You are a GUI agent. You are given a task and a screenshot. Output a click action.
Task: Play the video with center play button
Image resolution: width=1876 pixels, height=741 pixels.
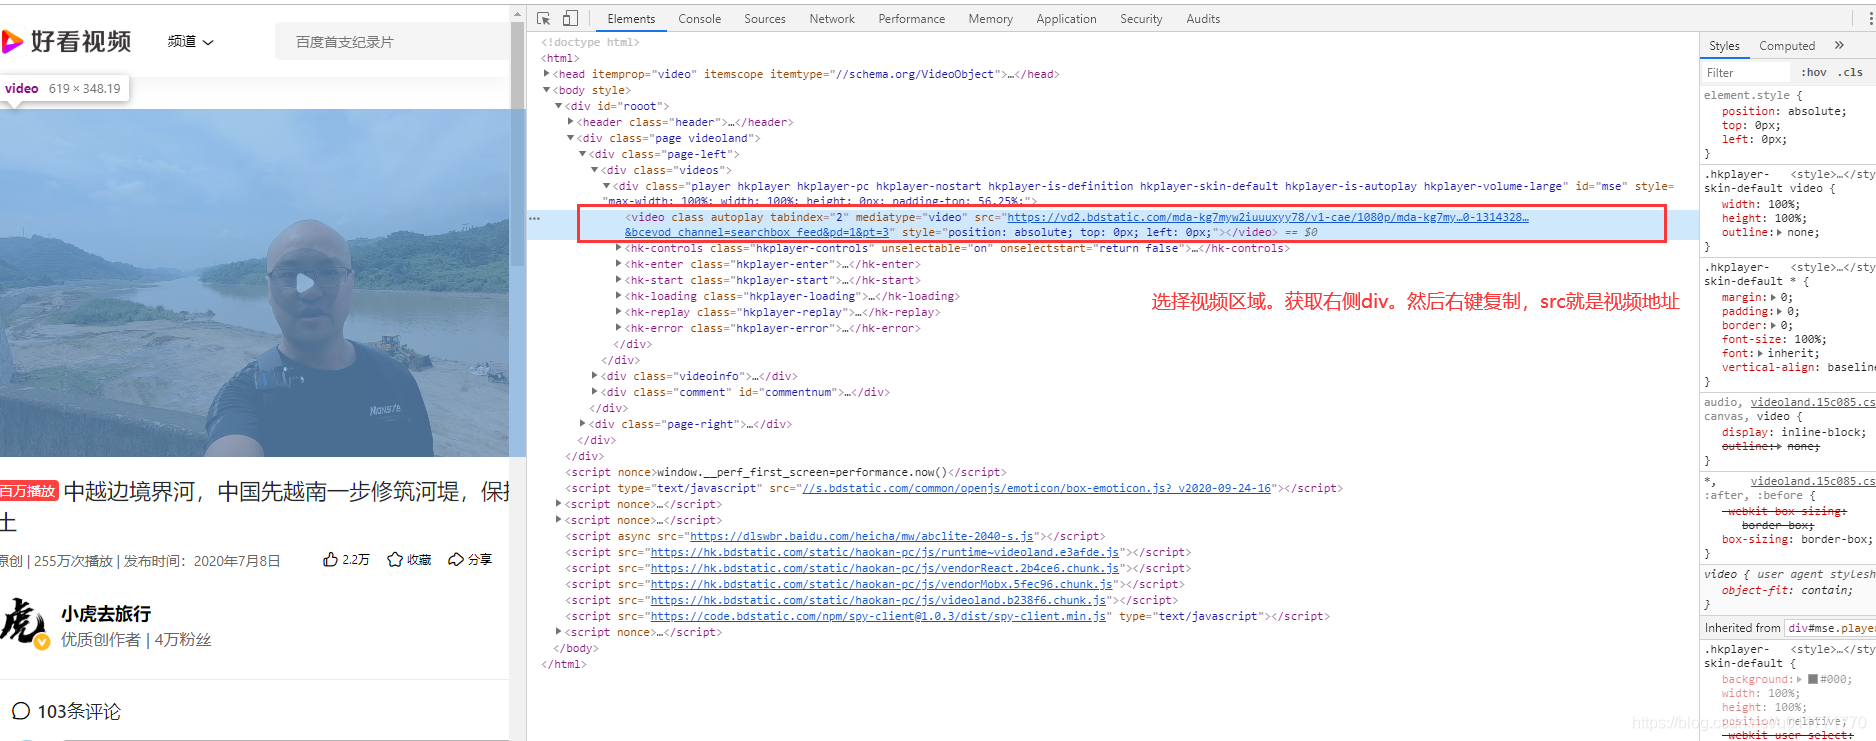pos(305,283)
